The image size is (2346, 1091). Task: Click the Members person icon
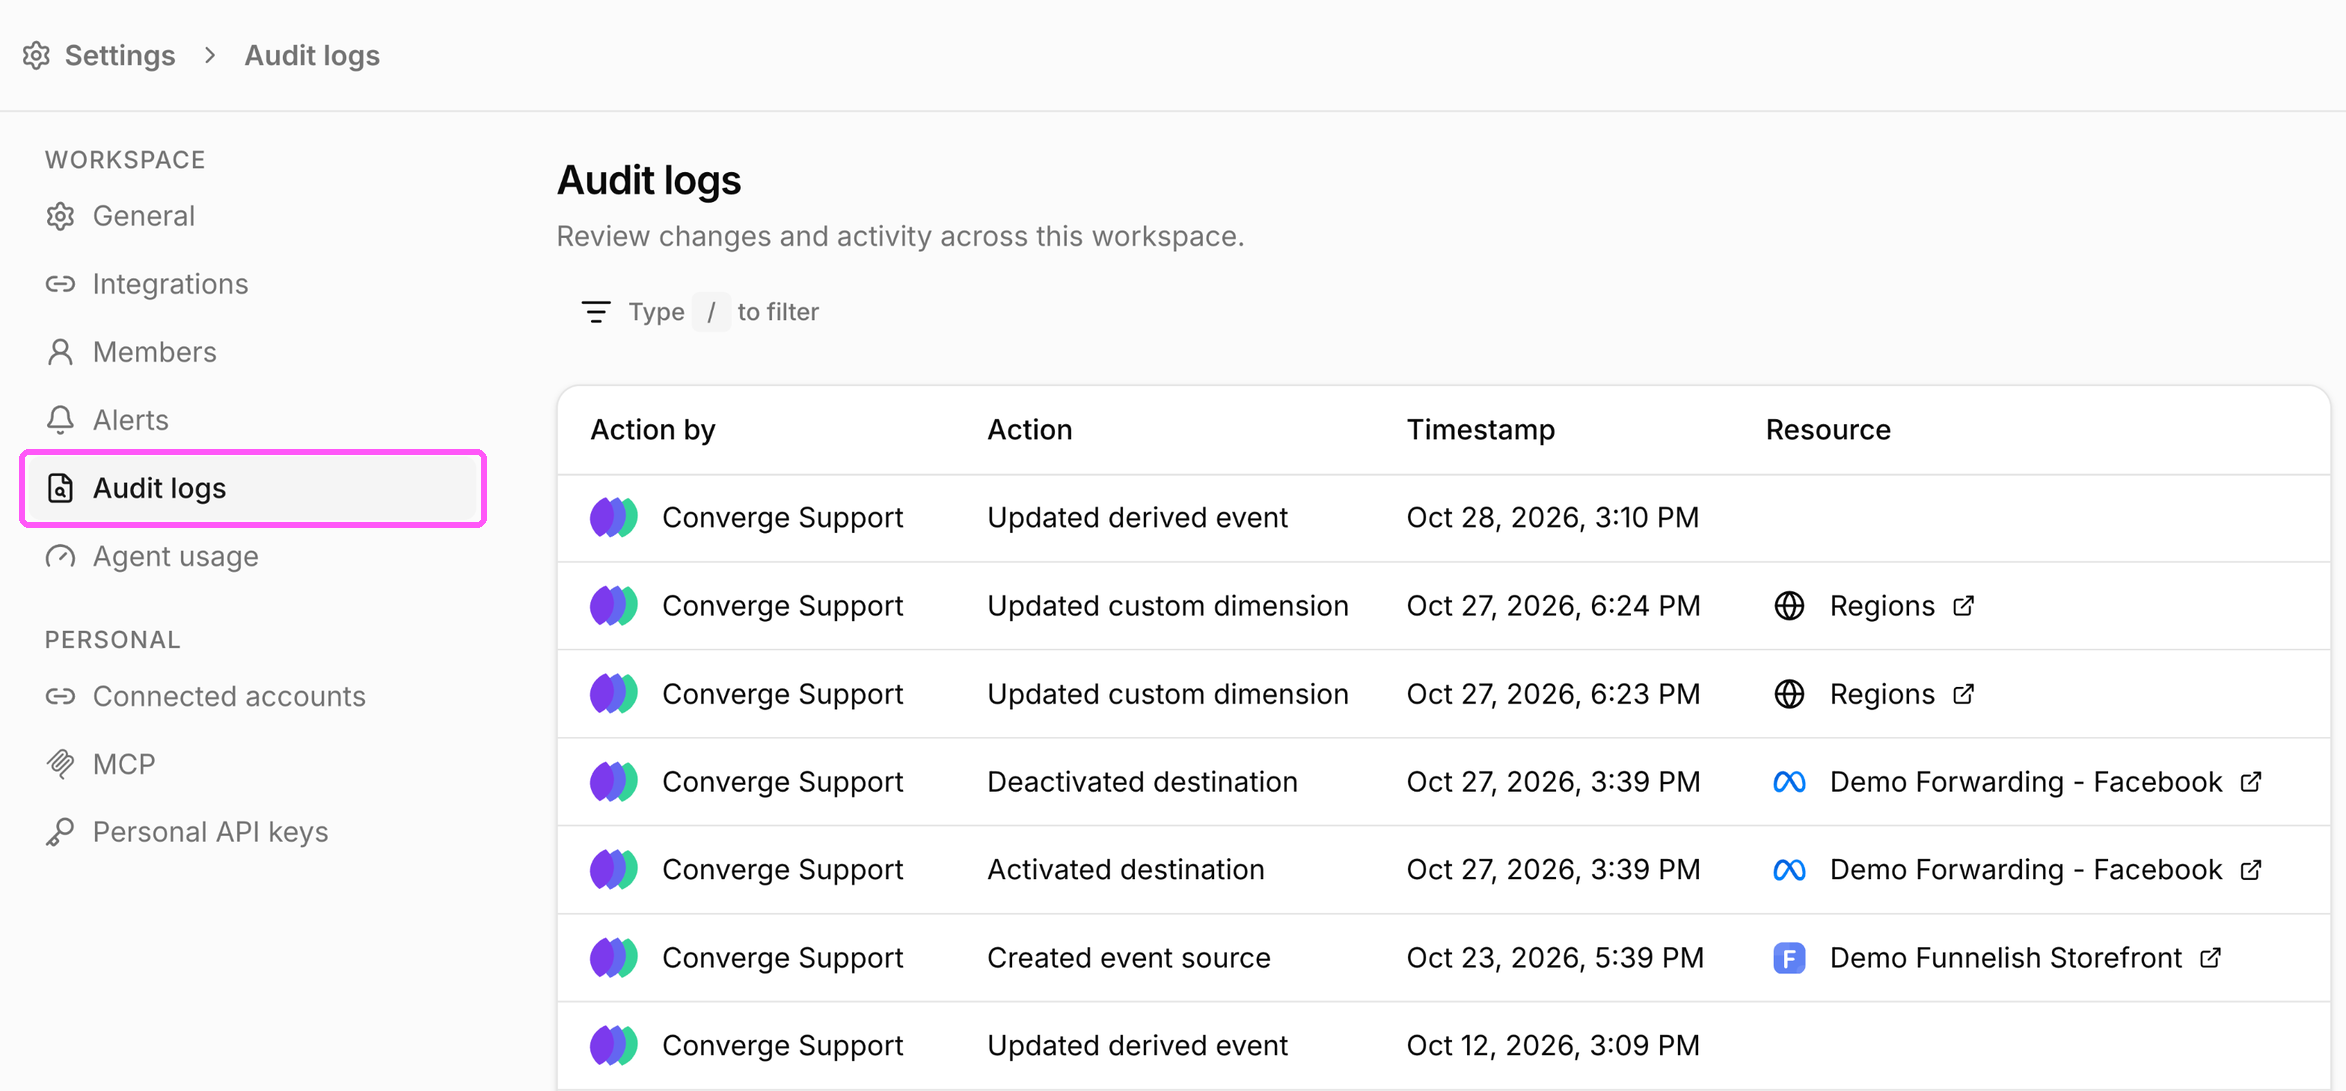pyautogui.click(x=60, y=352)
